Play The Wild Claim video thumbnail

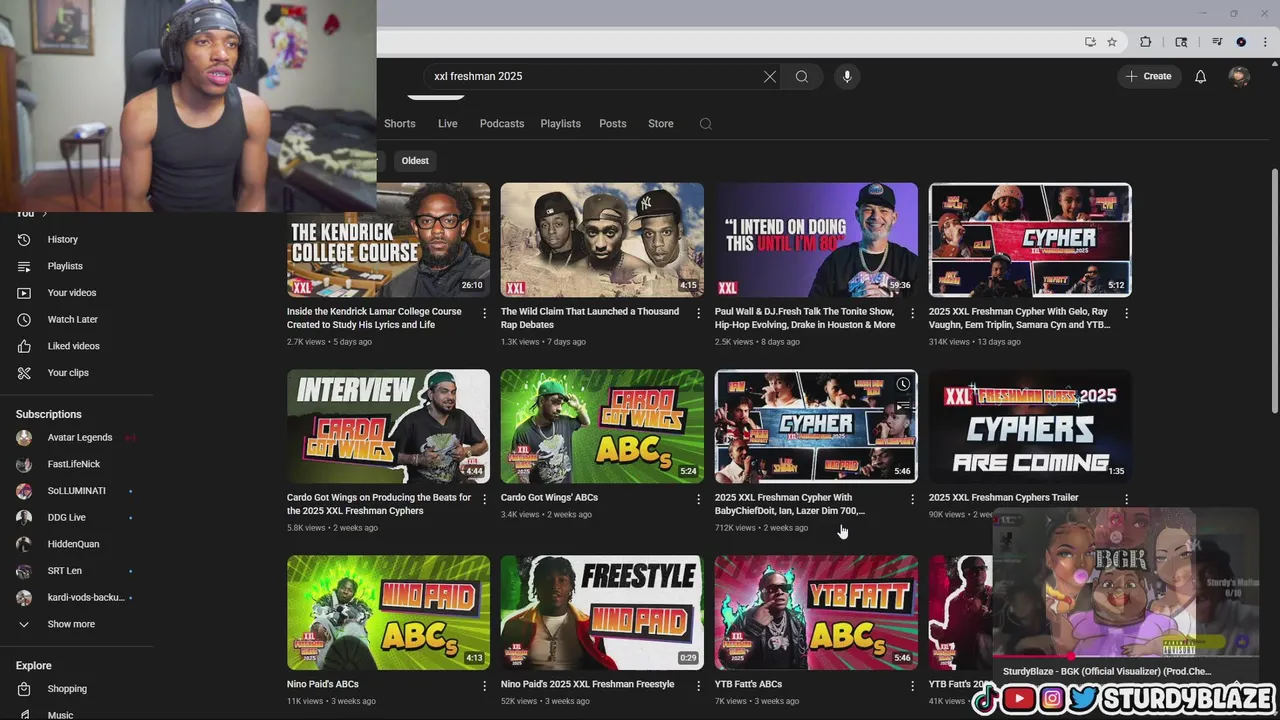(x=602, y=240)
